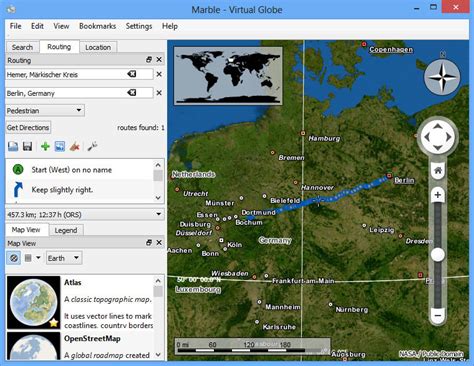Switch to the Location tab
This screenshot has height=366, width=474.
coord(98,47)
